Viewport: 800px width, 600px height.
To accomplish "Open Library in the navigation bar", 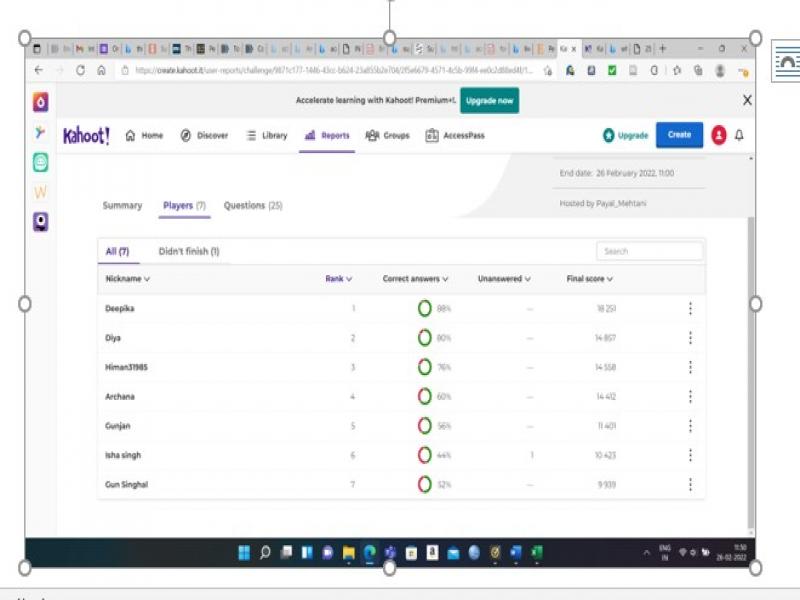I will pyautogui.click(x=266, y=136).
